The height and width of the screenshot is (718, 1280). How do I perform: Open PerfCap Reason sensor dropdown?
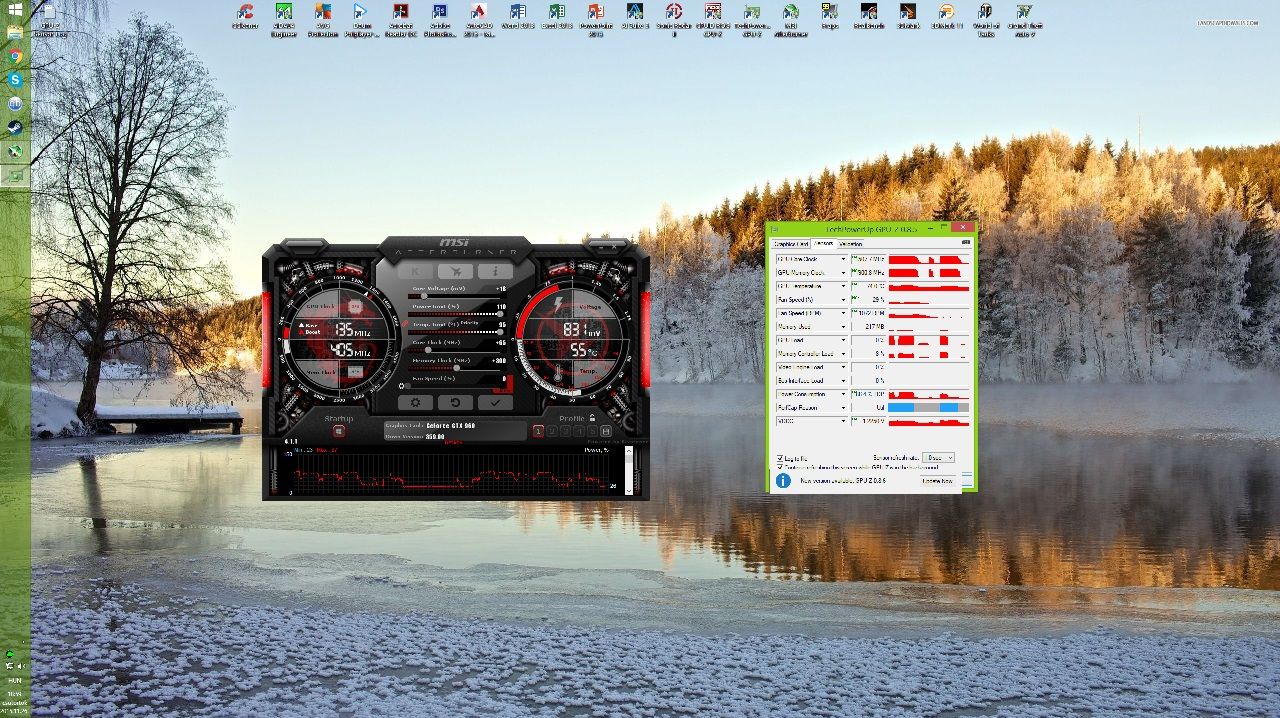pyautogui.click(x=843, y=408)
